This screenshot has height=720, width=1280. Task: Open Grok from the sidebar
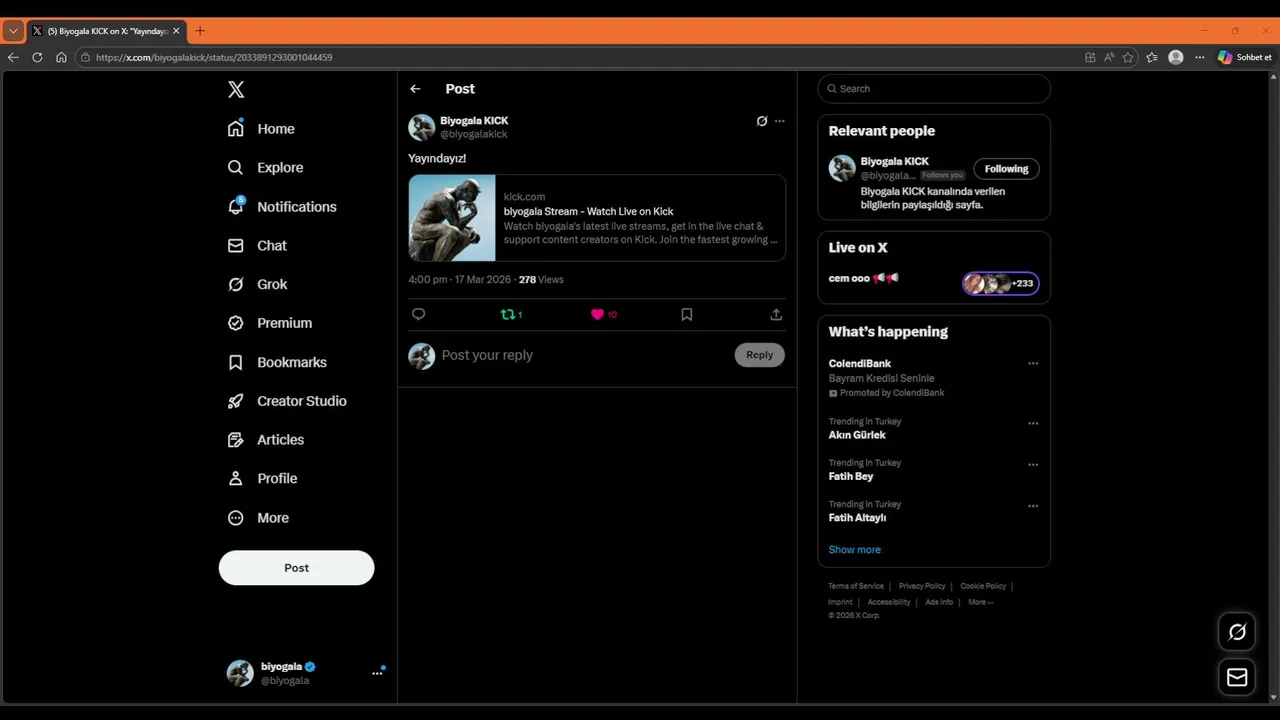257,284
